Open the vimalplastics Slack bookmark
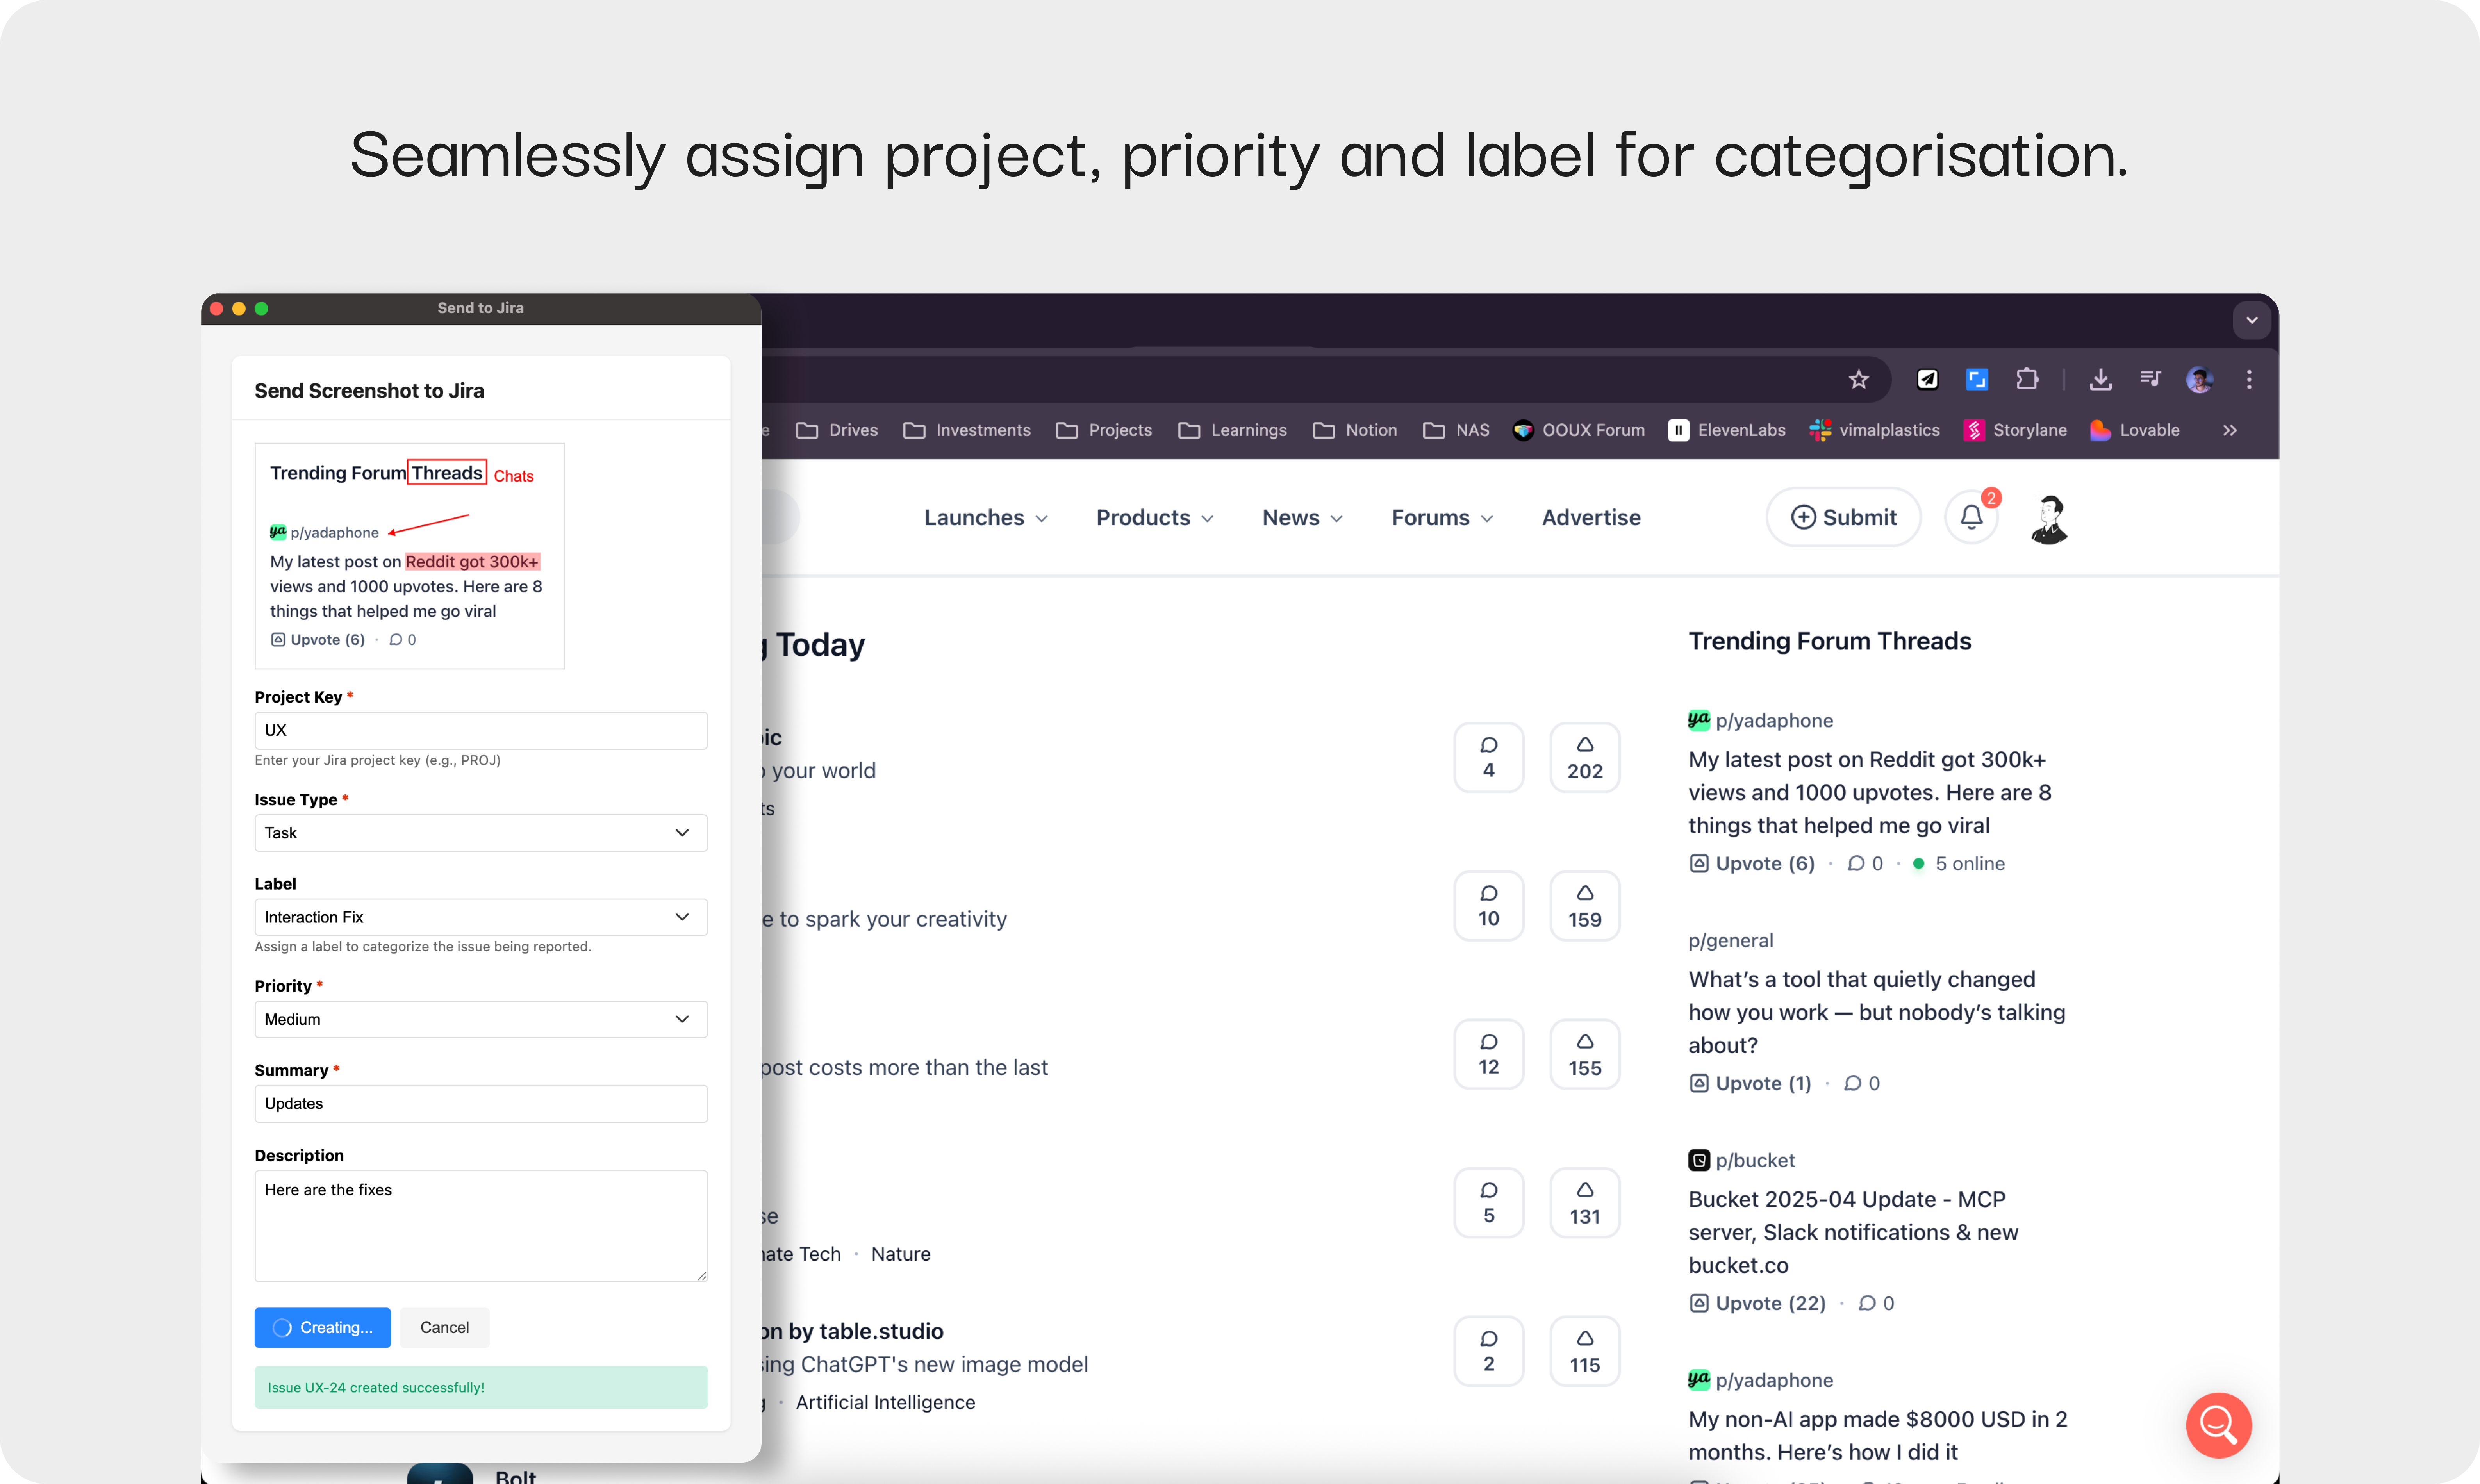This screenshot has width=2480, height=1484. [x=1875, y=430]
